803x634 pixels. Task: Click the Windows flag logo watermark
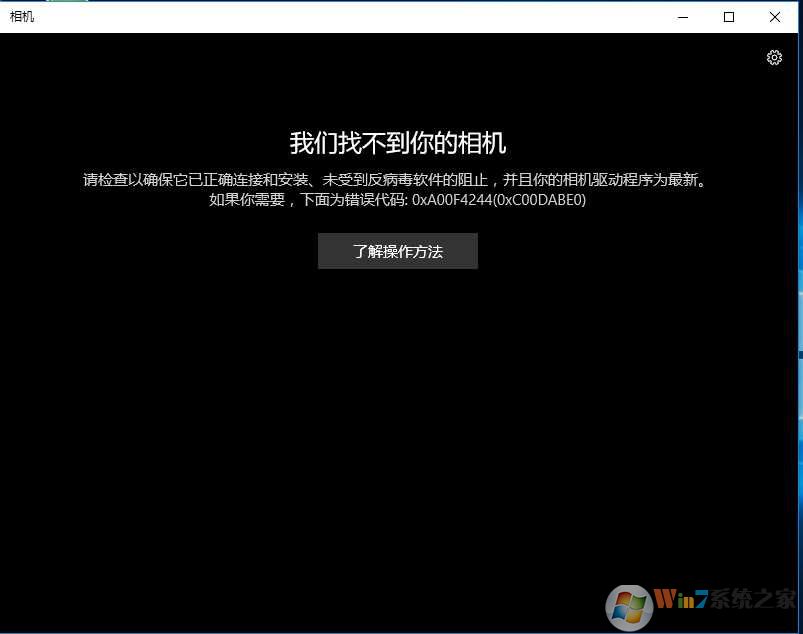(x=629, y=607)
